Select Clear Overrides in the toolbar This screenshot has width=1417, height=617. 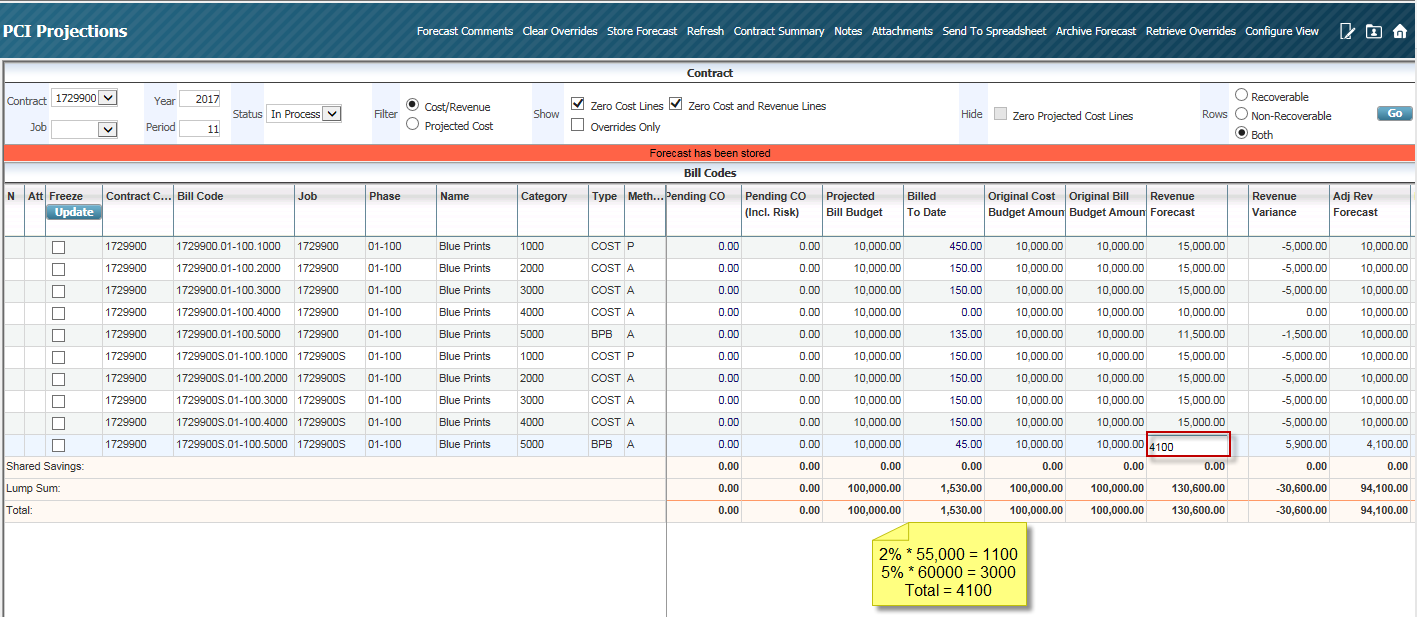point(560,31)
